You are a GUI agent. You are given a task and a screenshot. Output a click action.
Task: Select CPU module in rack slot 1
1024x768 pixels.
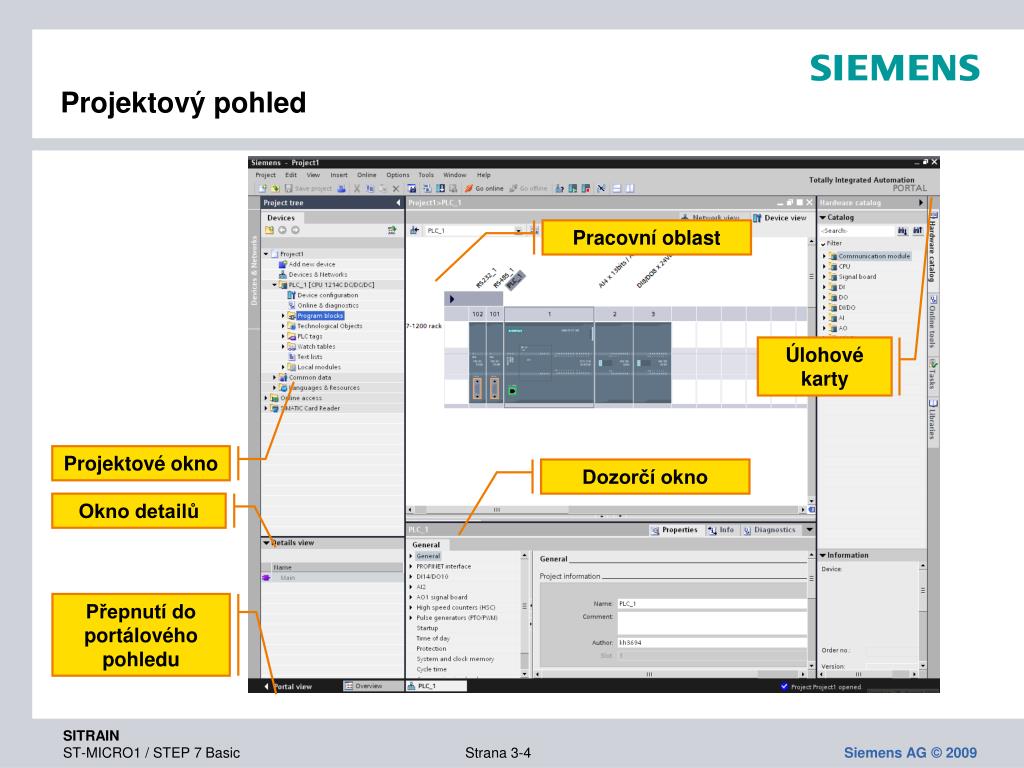coord(549,363)
